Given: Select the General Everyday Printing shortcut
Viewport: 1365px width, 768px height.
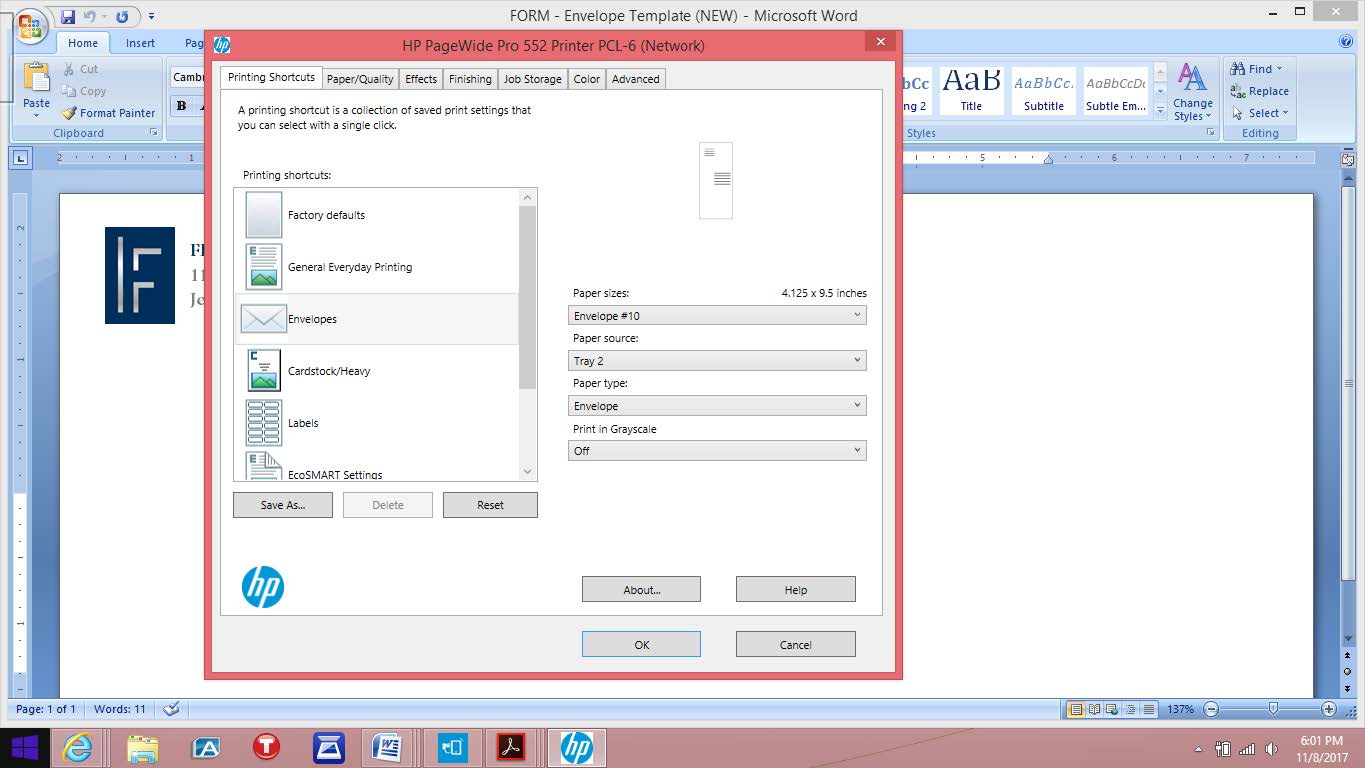Looking at the screenshot, I should tap(377, 267).
